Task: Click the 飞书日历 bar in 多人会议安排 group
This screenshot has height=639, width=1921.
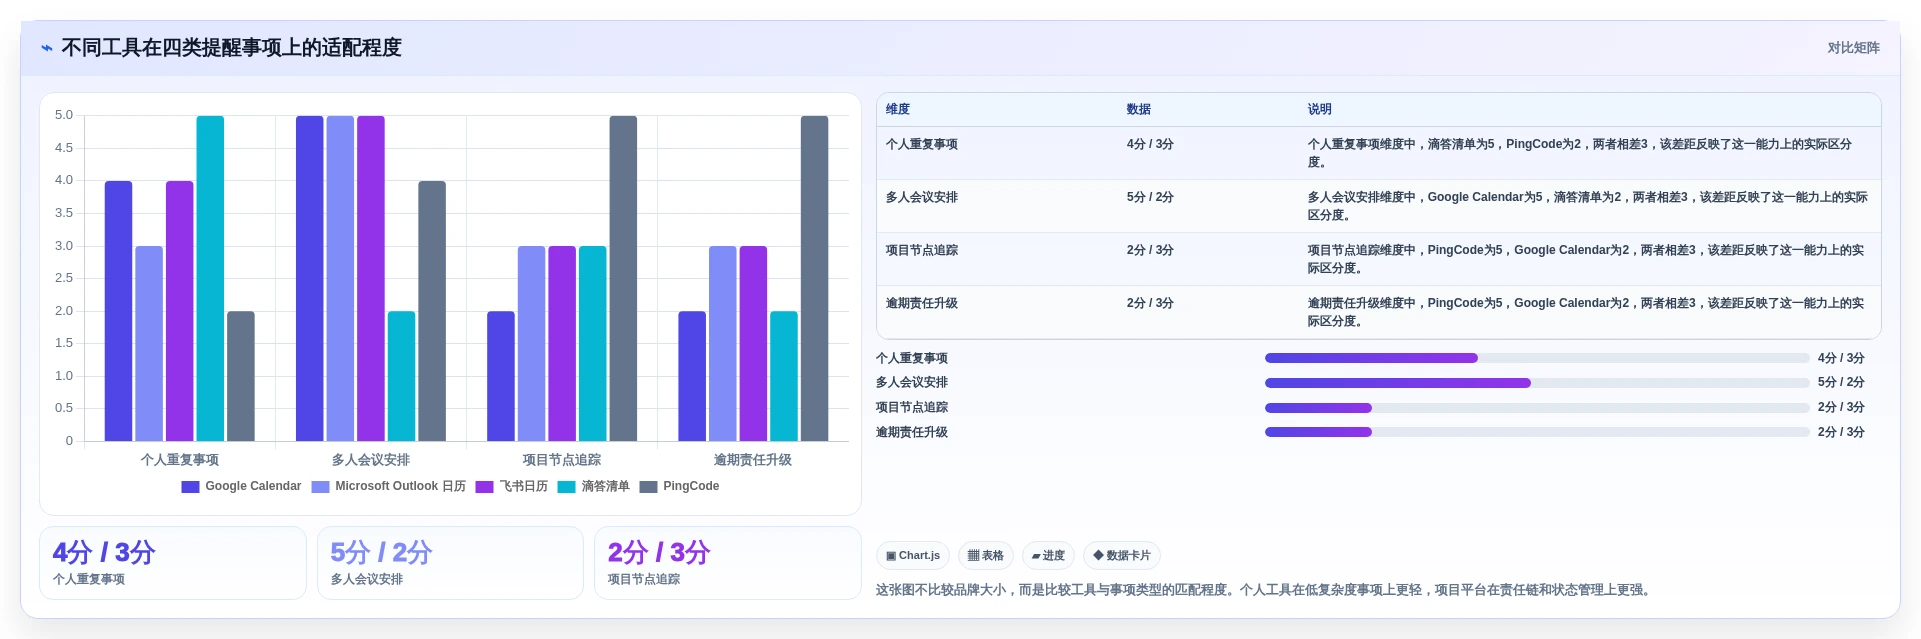Action: 371,278
